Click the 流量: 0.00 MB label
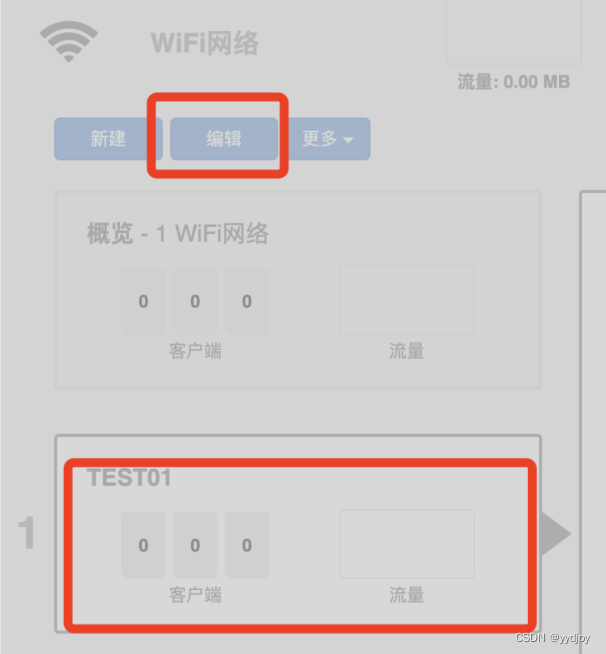Image resolution: width=606 pixels, height=654 pixels. pos(514,82)
